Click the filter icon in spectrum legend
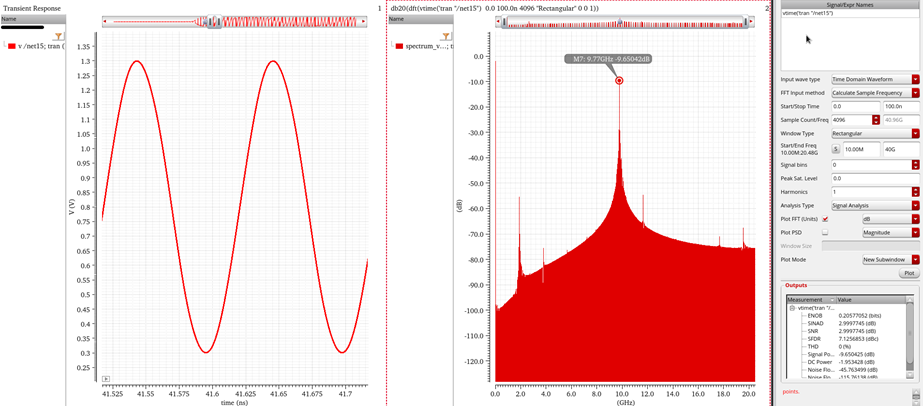The height and width of the screenshot is (406, 923). (x=446, y=34)
